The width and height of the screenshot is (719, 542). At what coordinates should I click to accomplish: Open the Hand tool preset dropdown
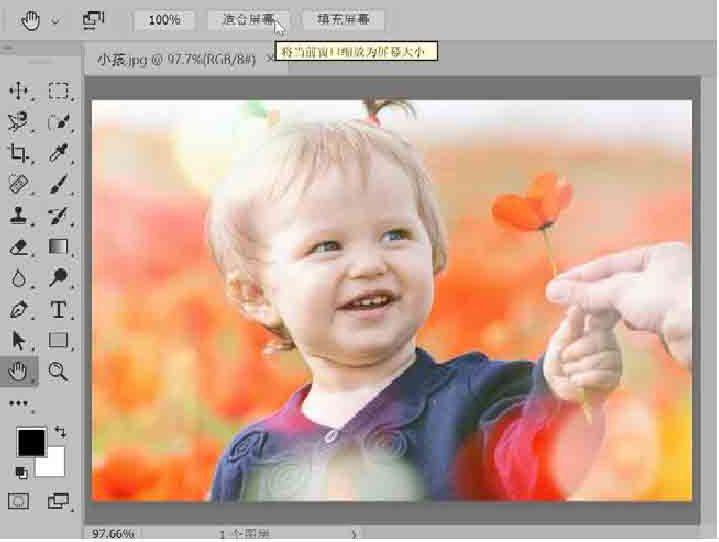(x=55, y=21)
